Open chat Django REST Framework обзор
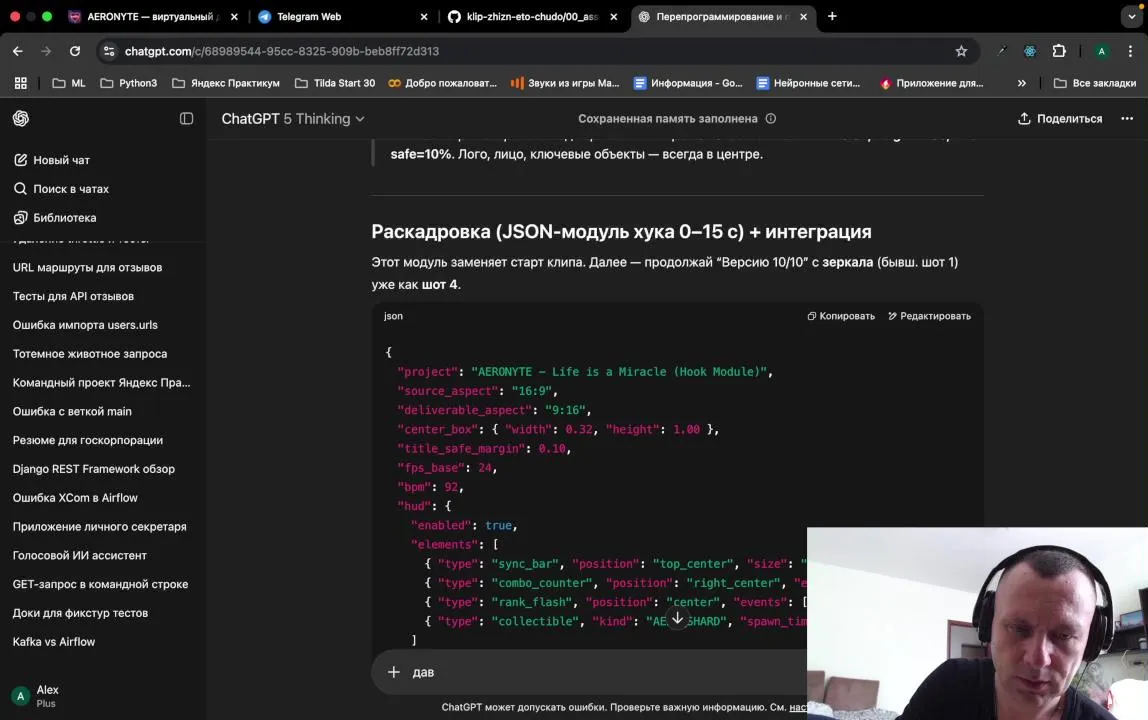Viewport: 1148px width, 720px height. pos(94,469)
